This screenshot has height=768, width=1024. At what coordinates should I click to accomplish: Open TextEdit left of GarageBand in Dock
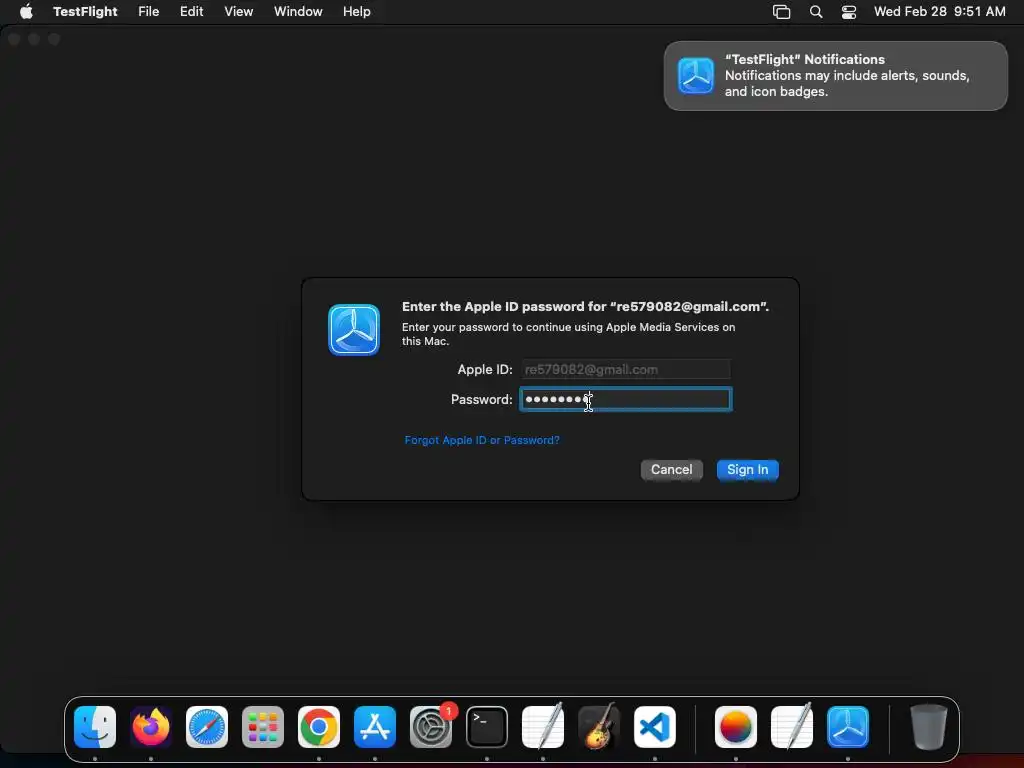click(x=543, y=727)
